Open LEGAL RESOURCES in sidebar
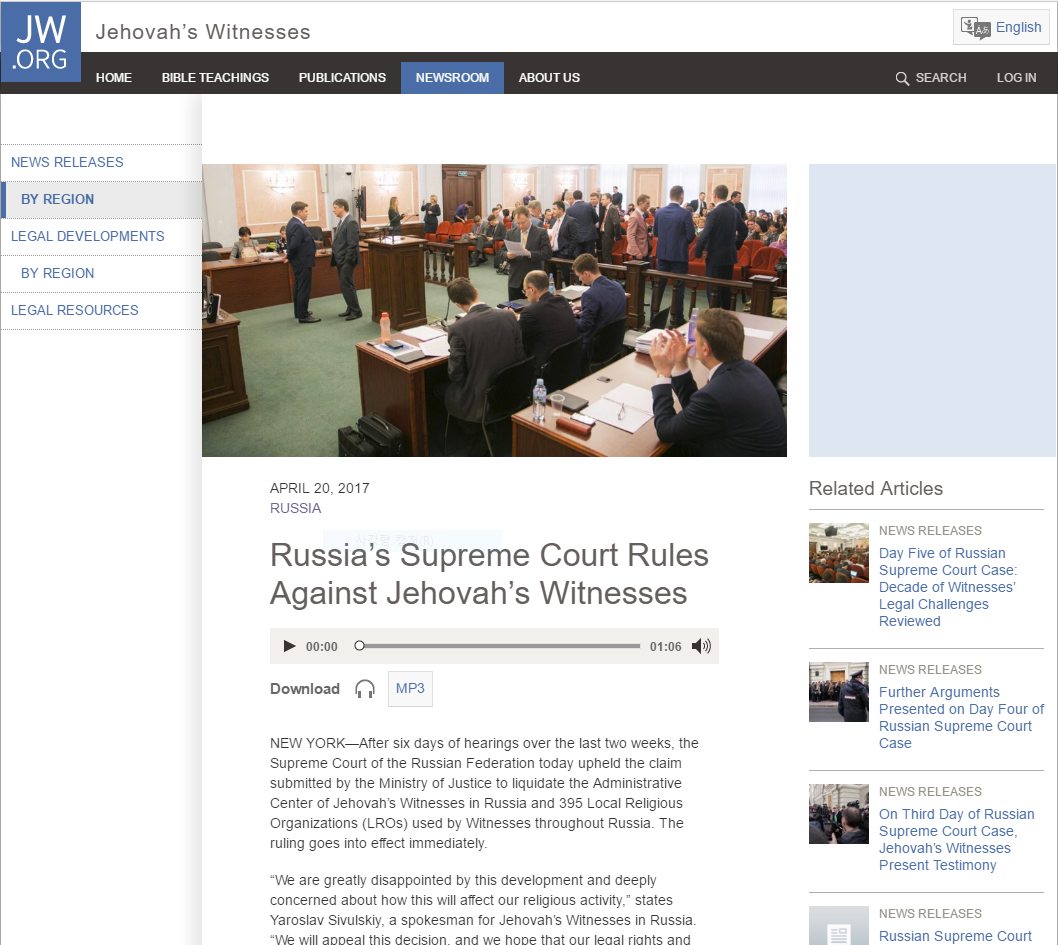Viewport: 1058px width, 945px height. (x=101, y=311)
